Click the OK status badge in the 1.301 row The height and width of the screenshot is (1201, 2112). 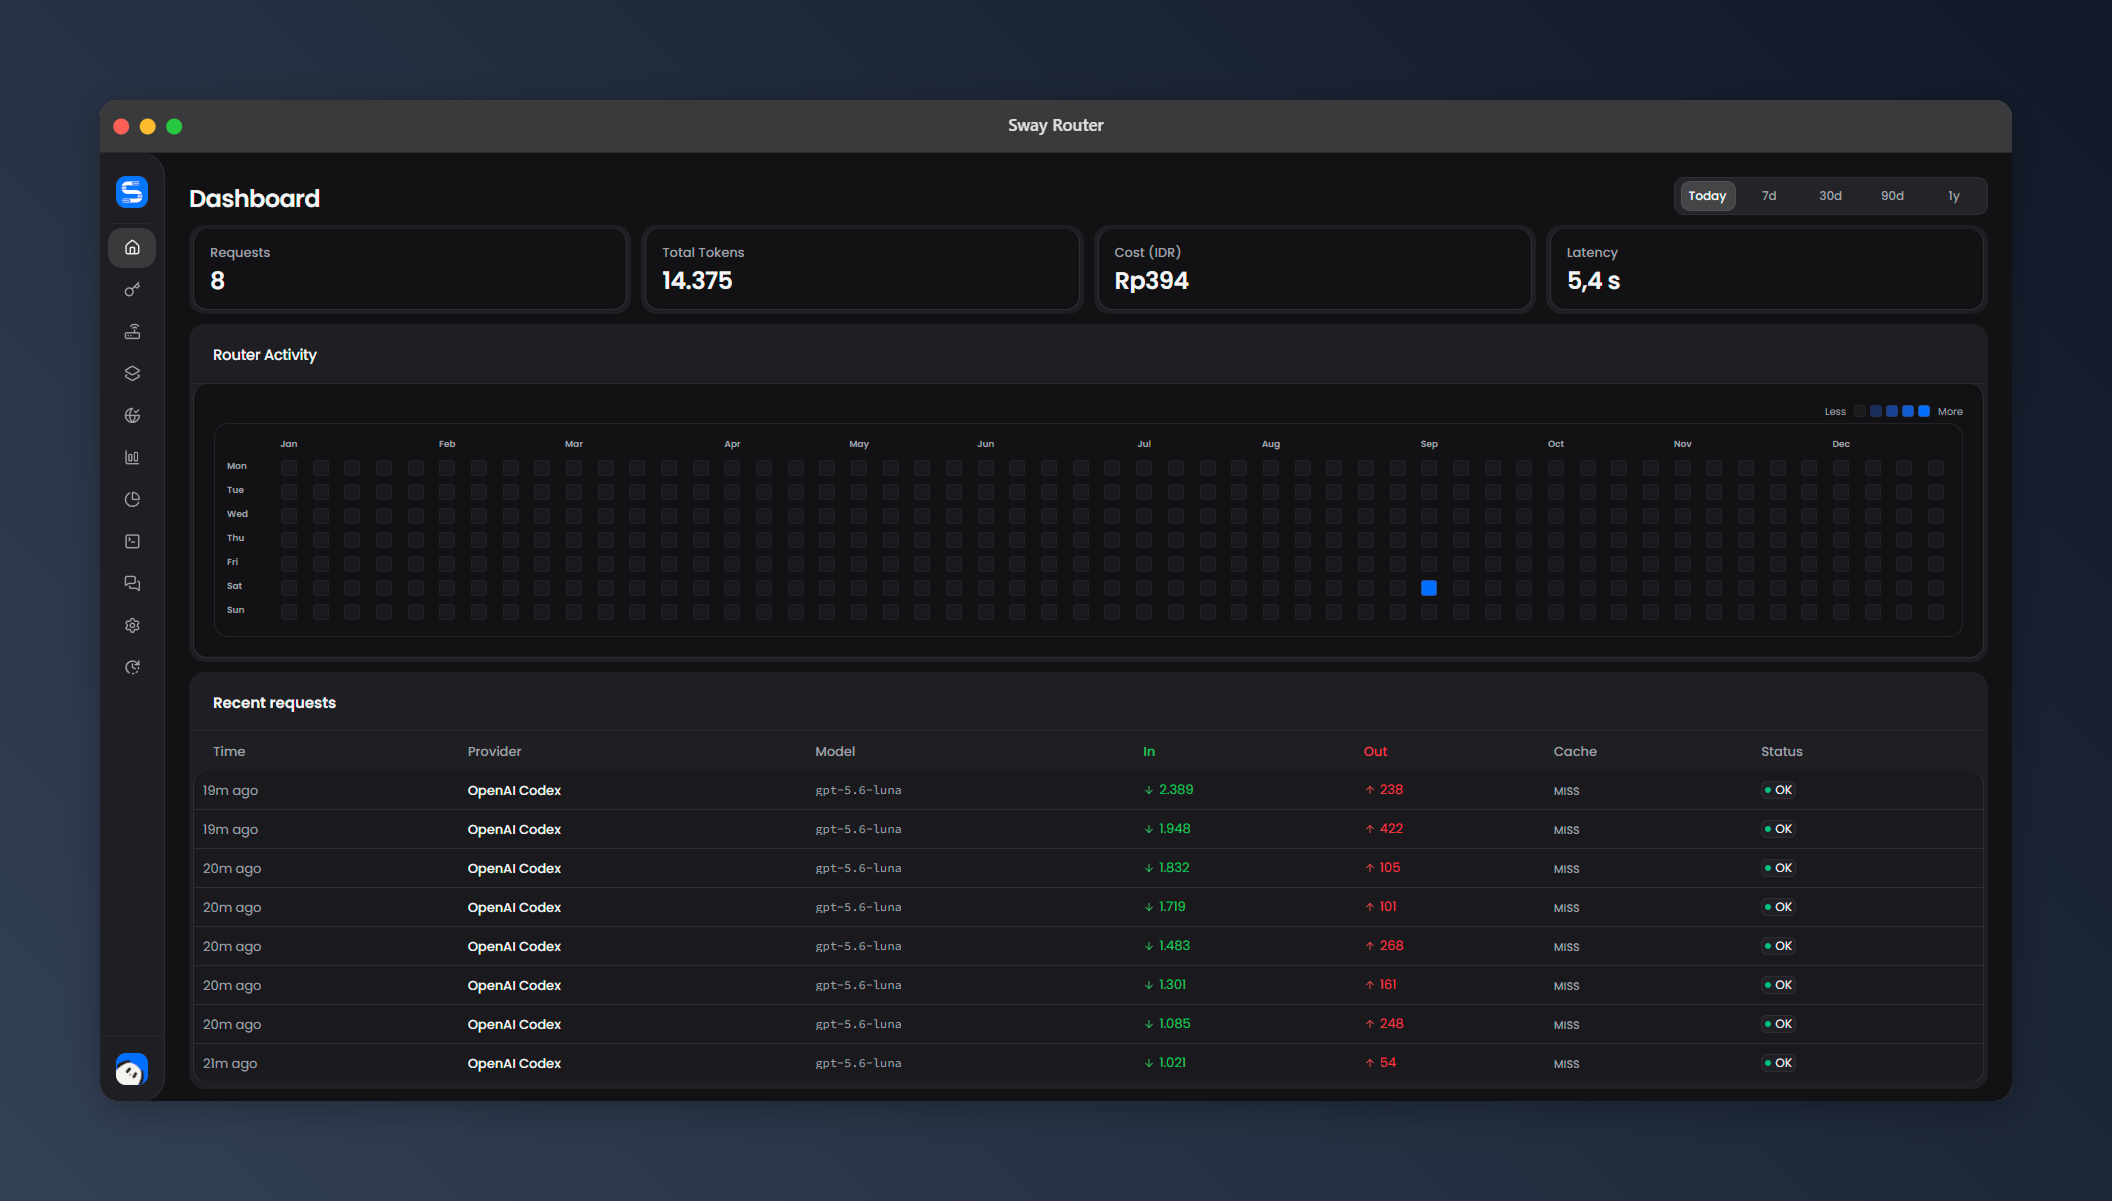coord(1778,985)
